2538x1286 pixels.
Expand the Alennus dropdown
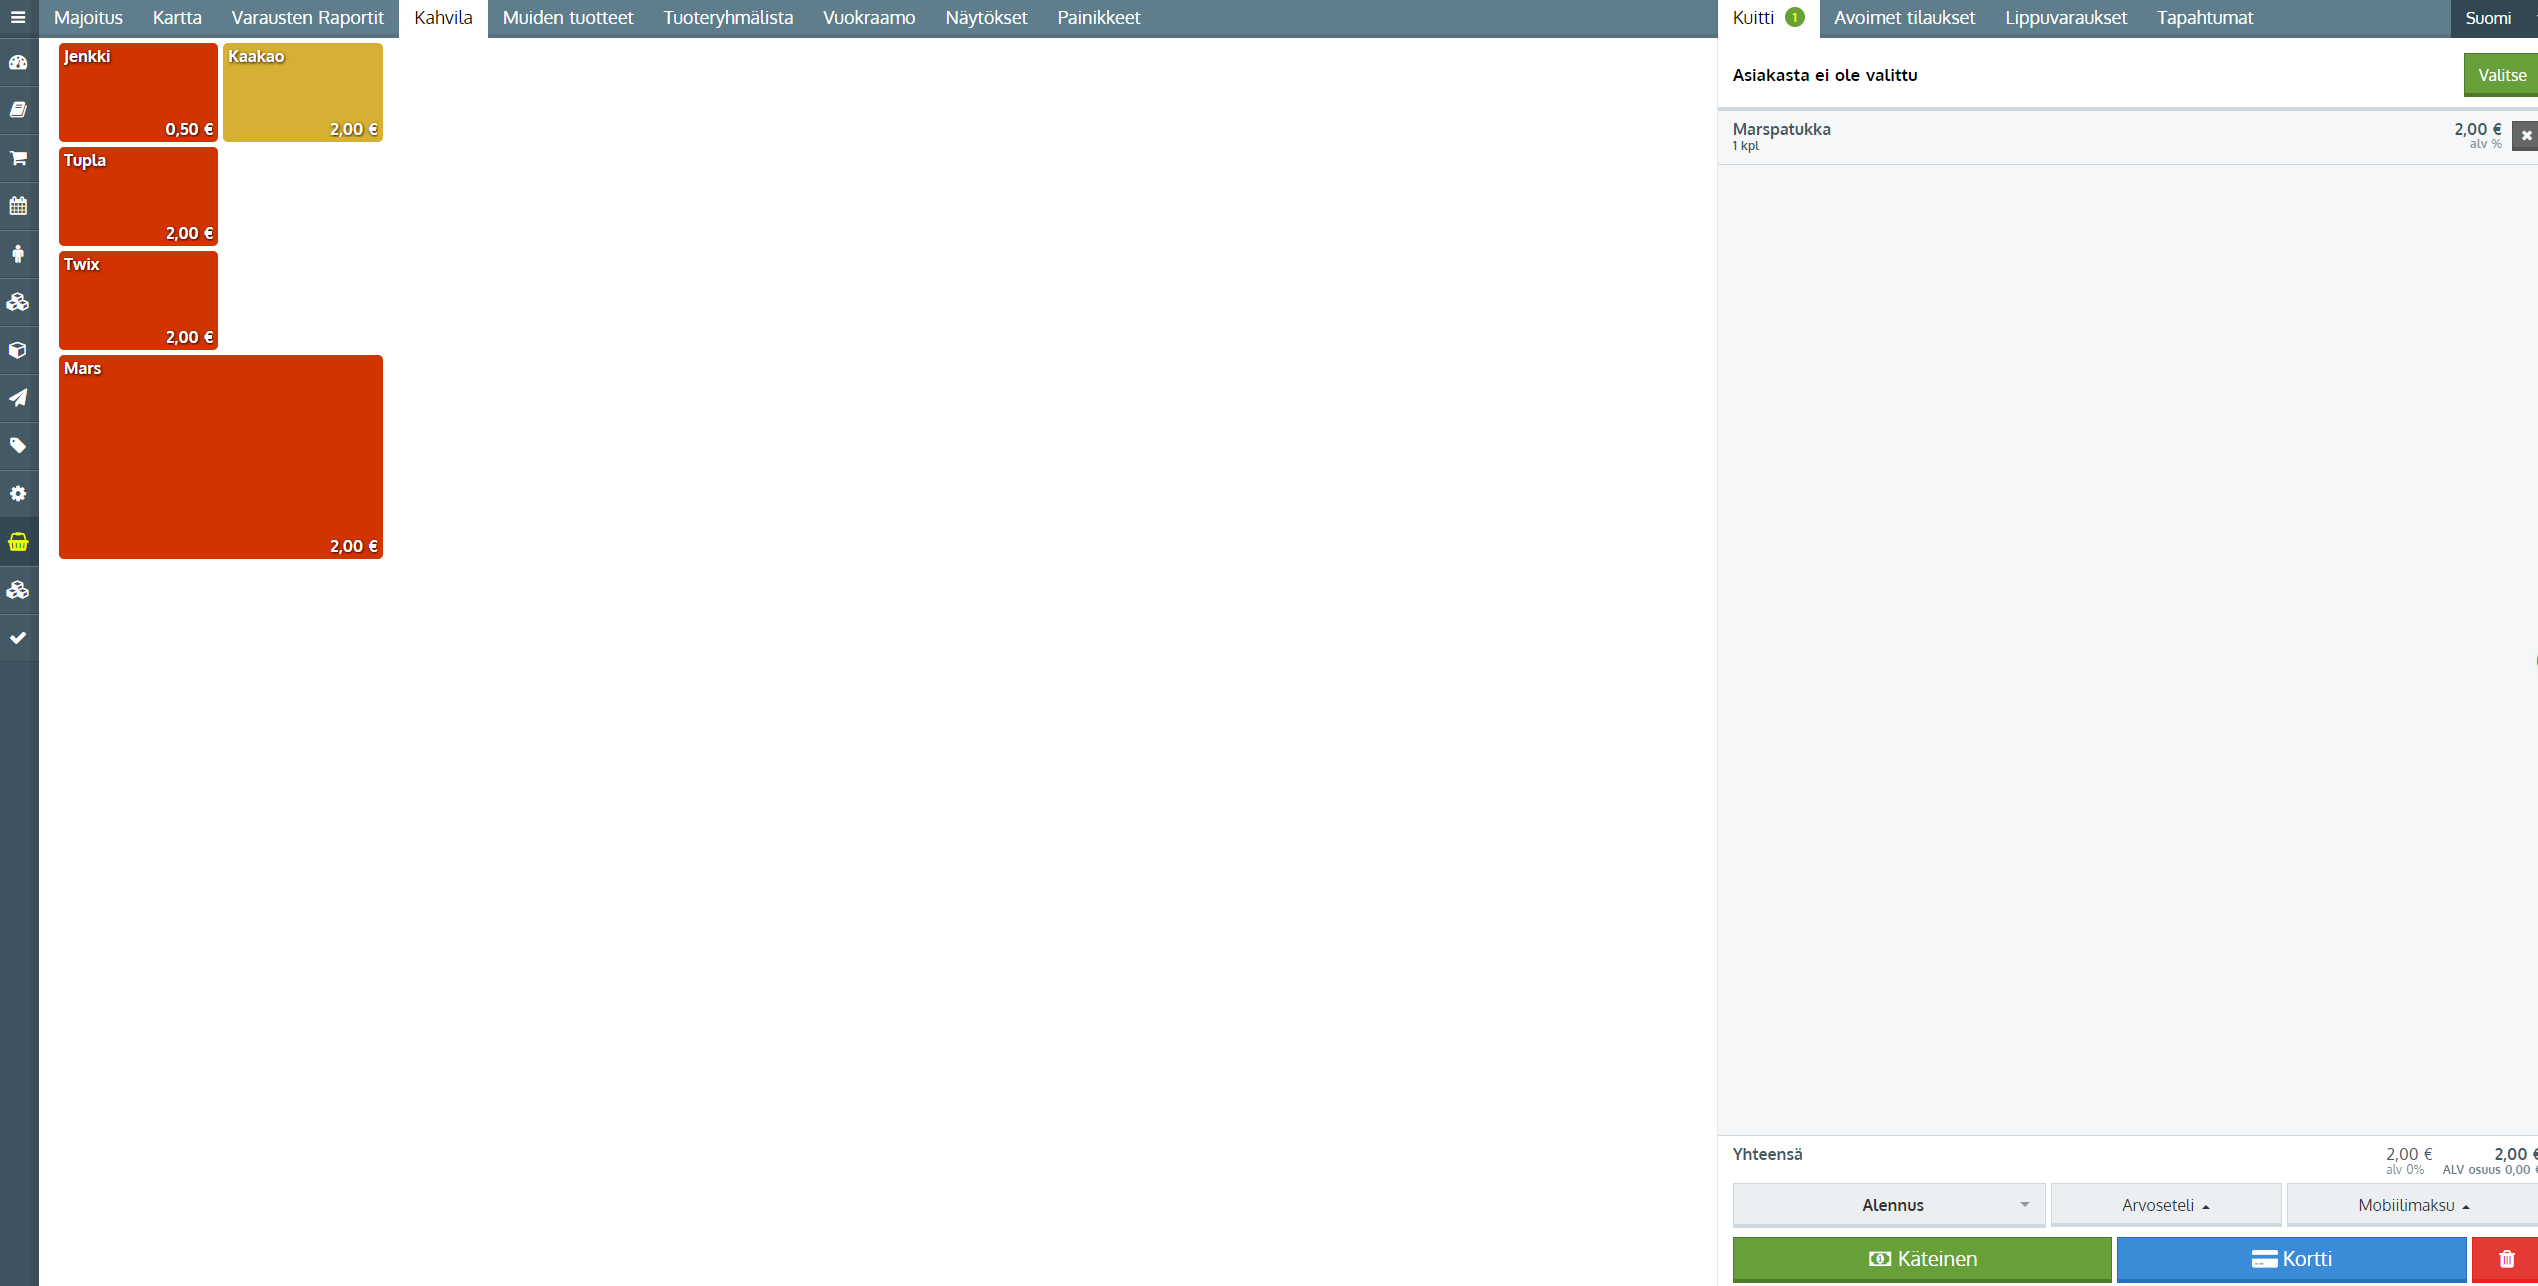click(1888, 1205)
